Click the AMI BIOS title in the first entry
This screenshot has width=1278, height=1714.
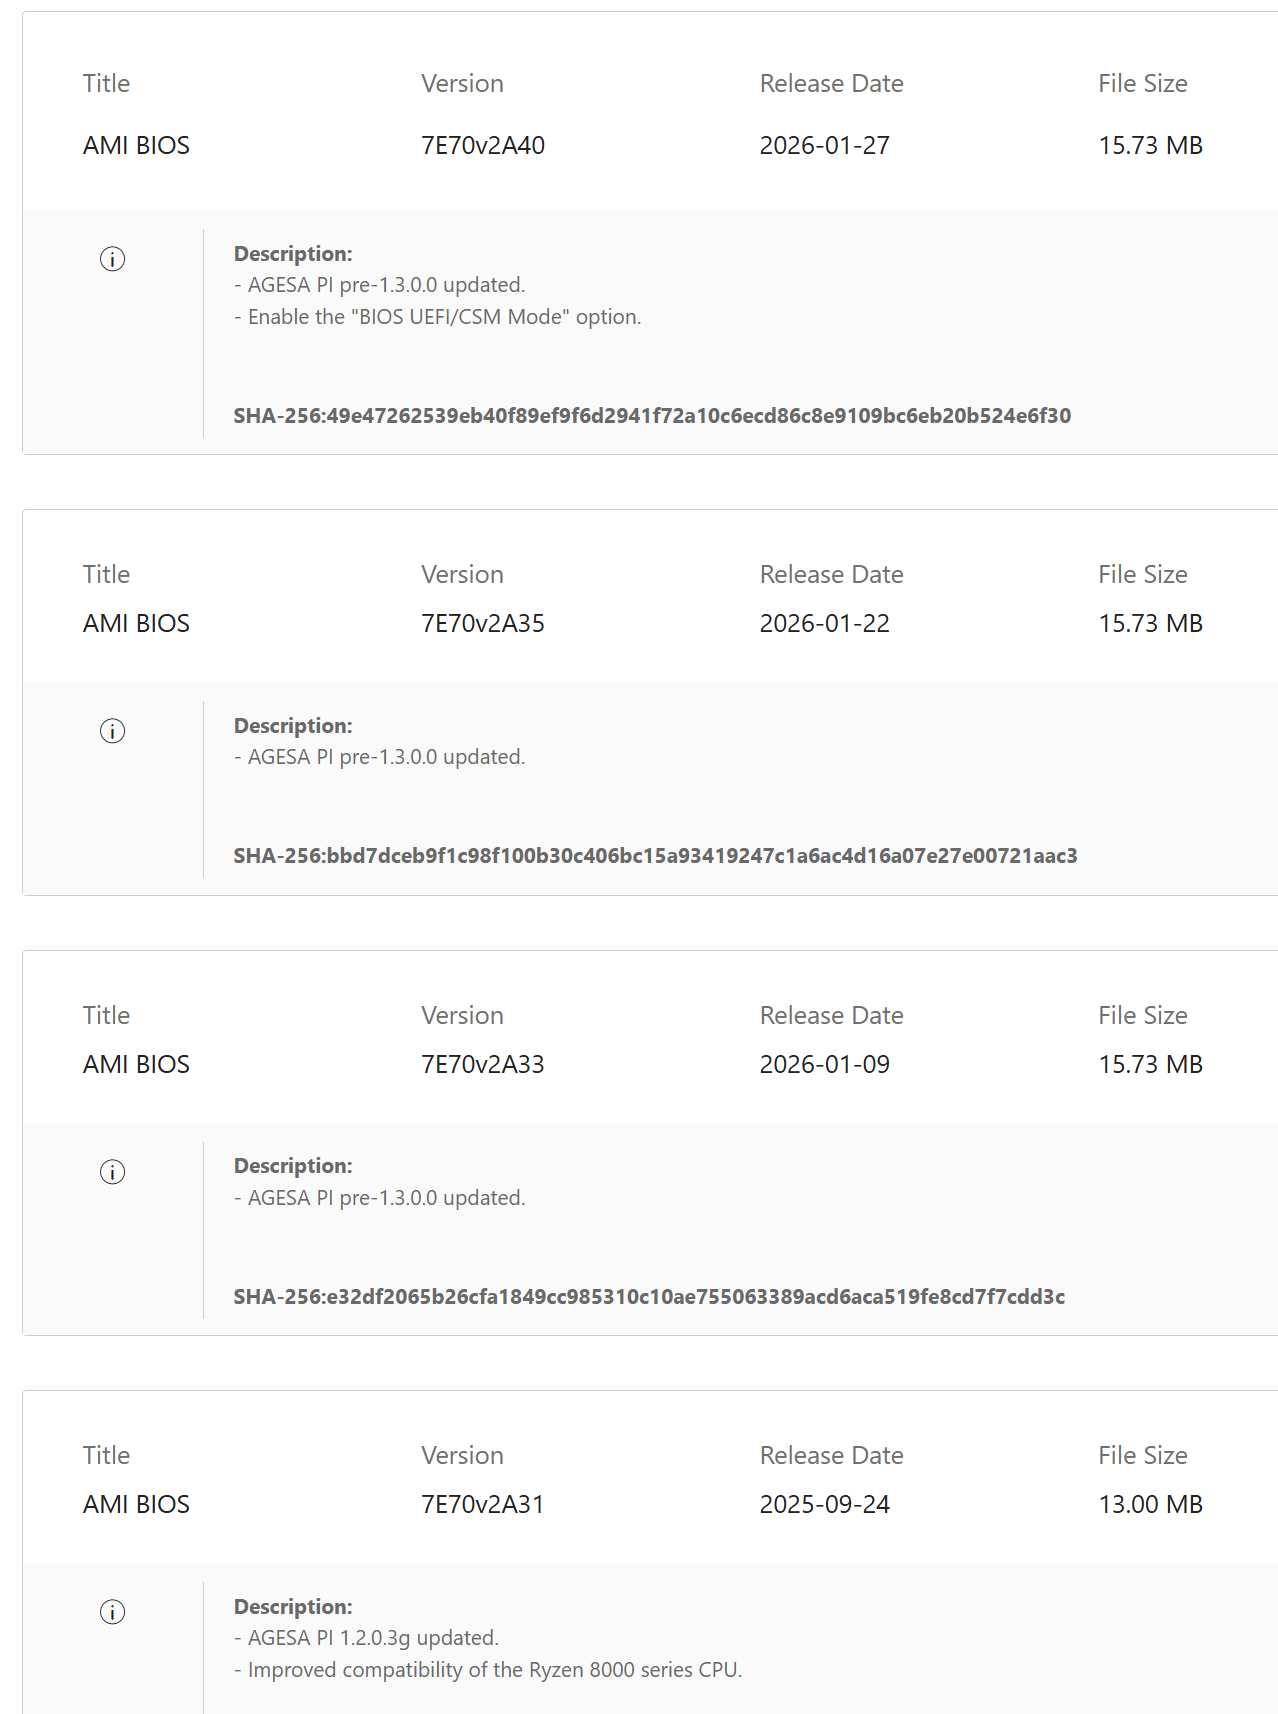pos(136,145)
